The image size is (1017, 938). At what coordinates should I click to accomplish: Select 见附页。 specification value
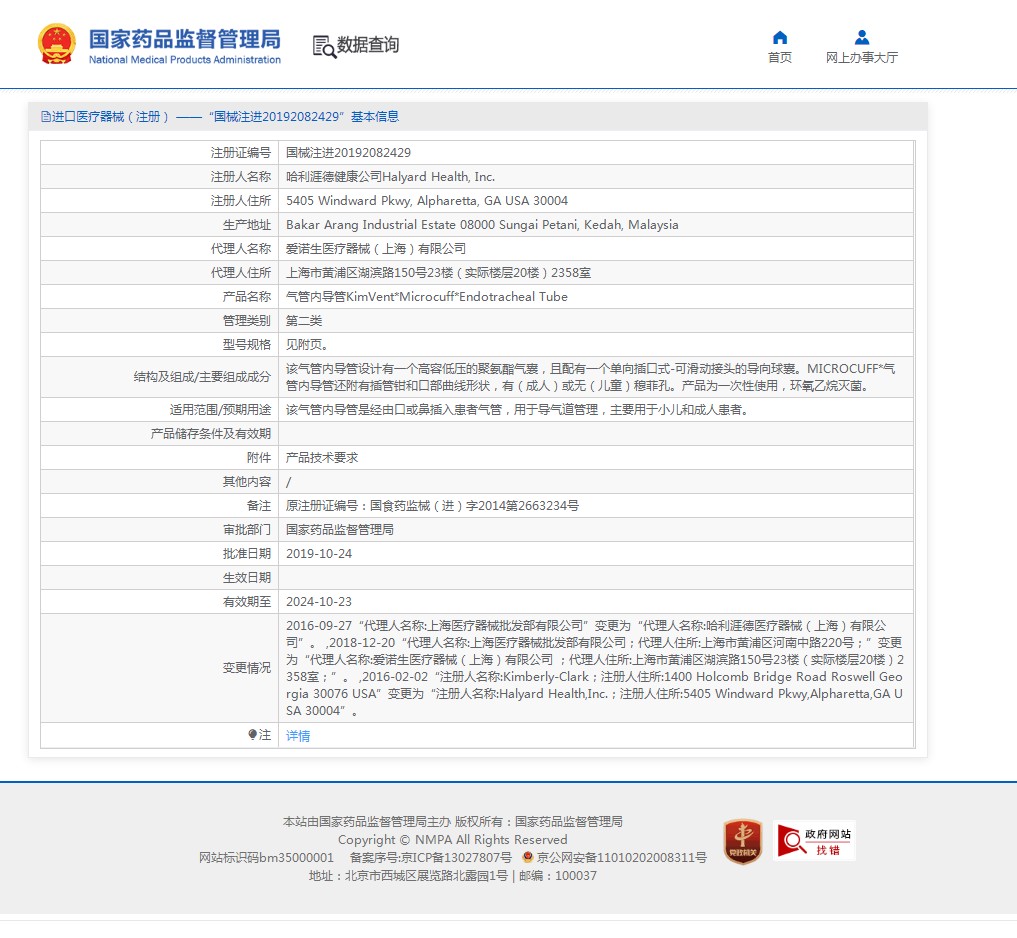pos(307,344)
